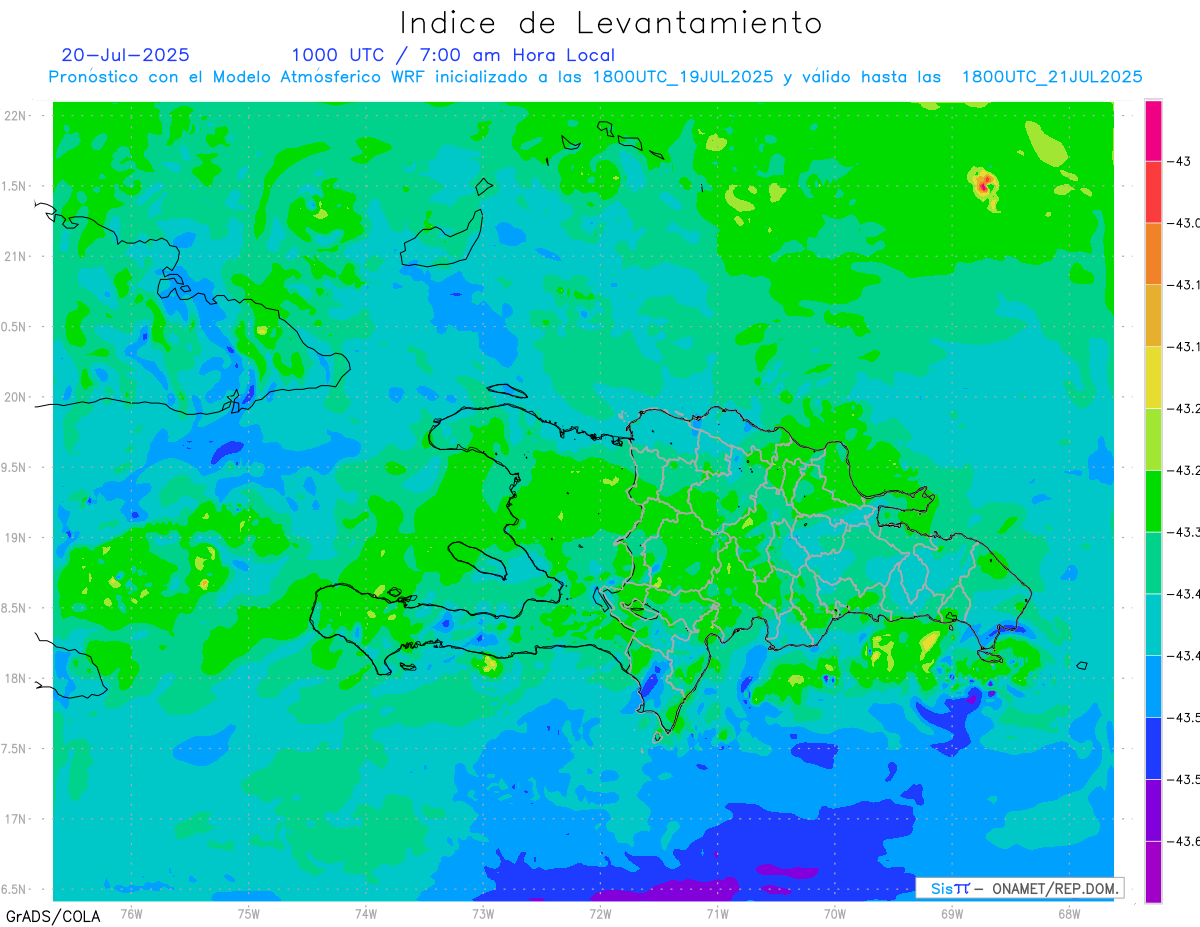Click '1000 UTC / 7:00 am Hora Local'
1200x927 pixels.
point(453,55)
